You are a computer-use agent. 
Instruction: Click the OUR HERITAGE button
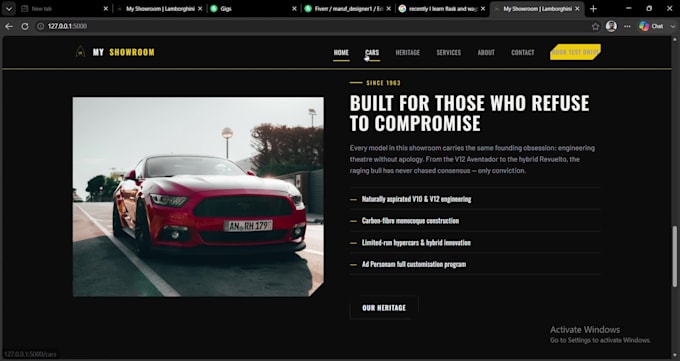384,308
